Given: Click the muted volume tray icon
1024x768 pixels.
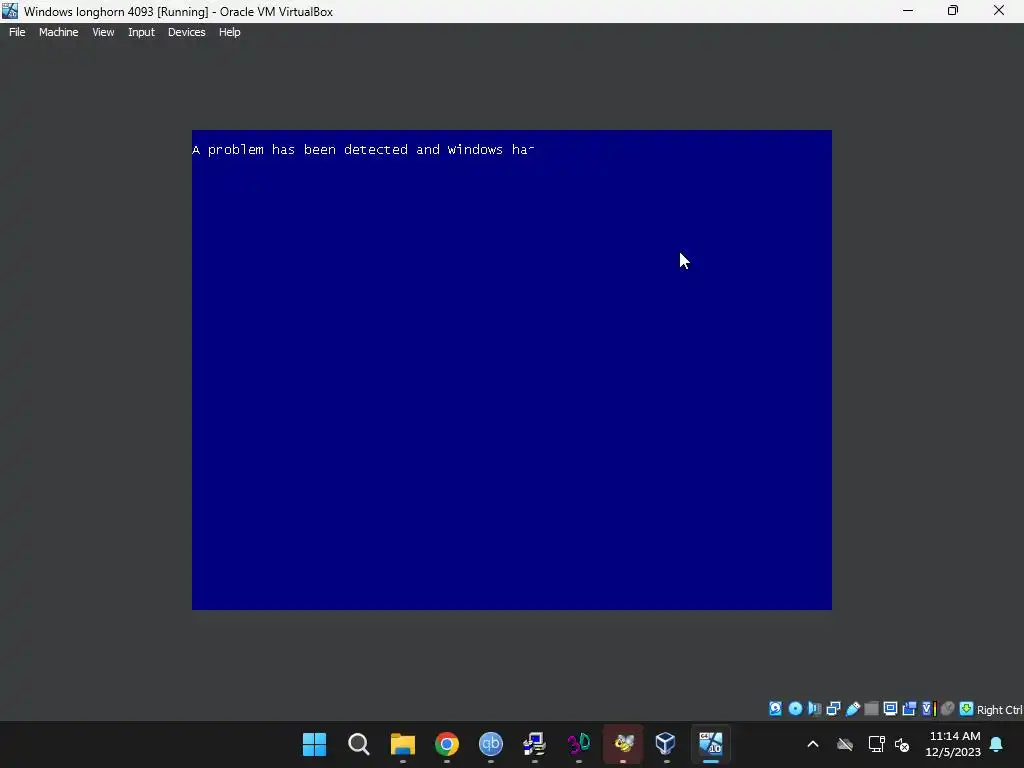Looking at the screenshot, I should pos(903,744).
